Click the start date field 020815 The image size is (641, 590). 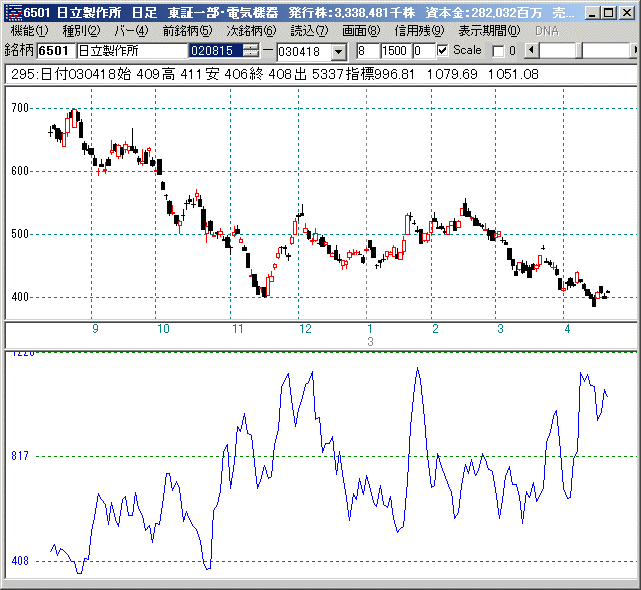pyautogui.click(x=216, y=50)
